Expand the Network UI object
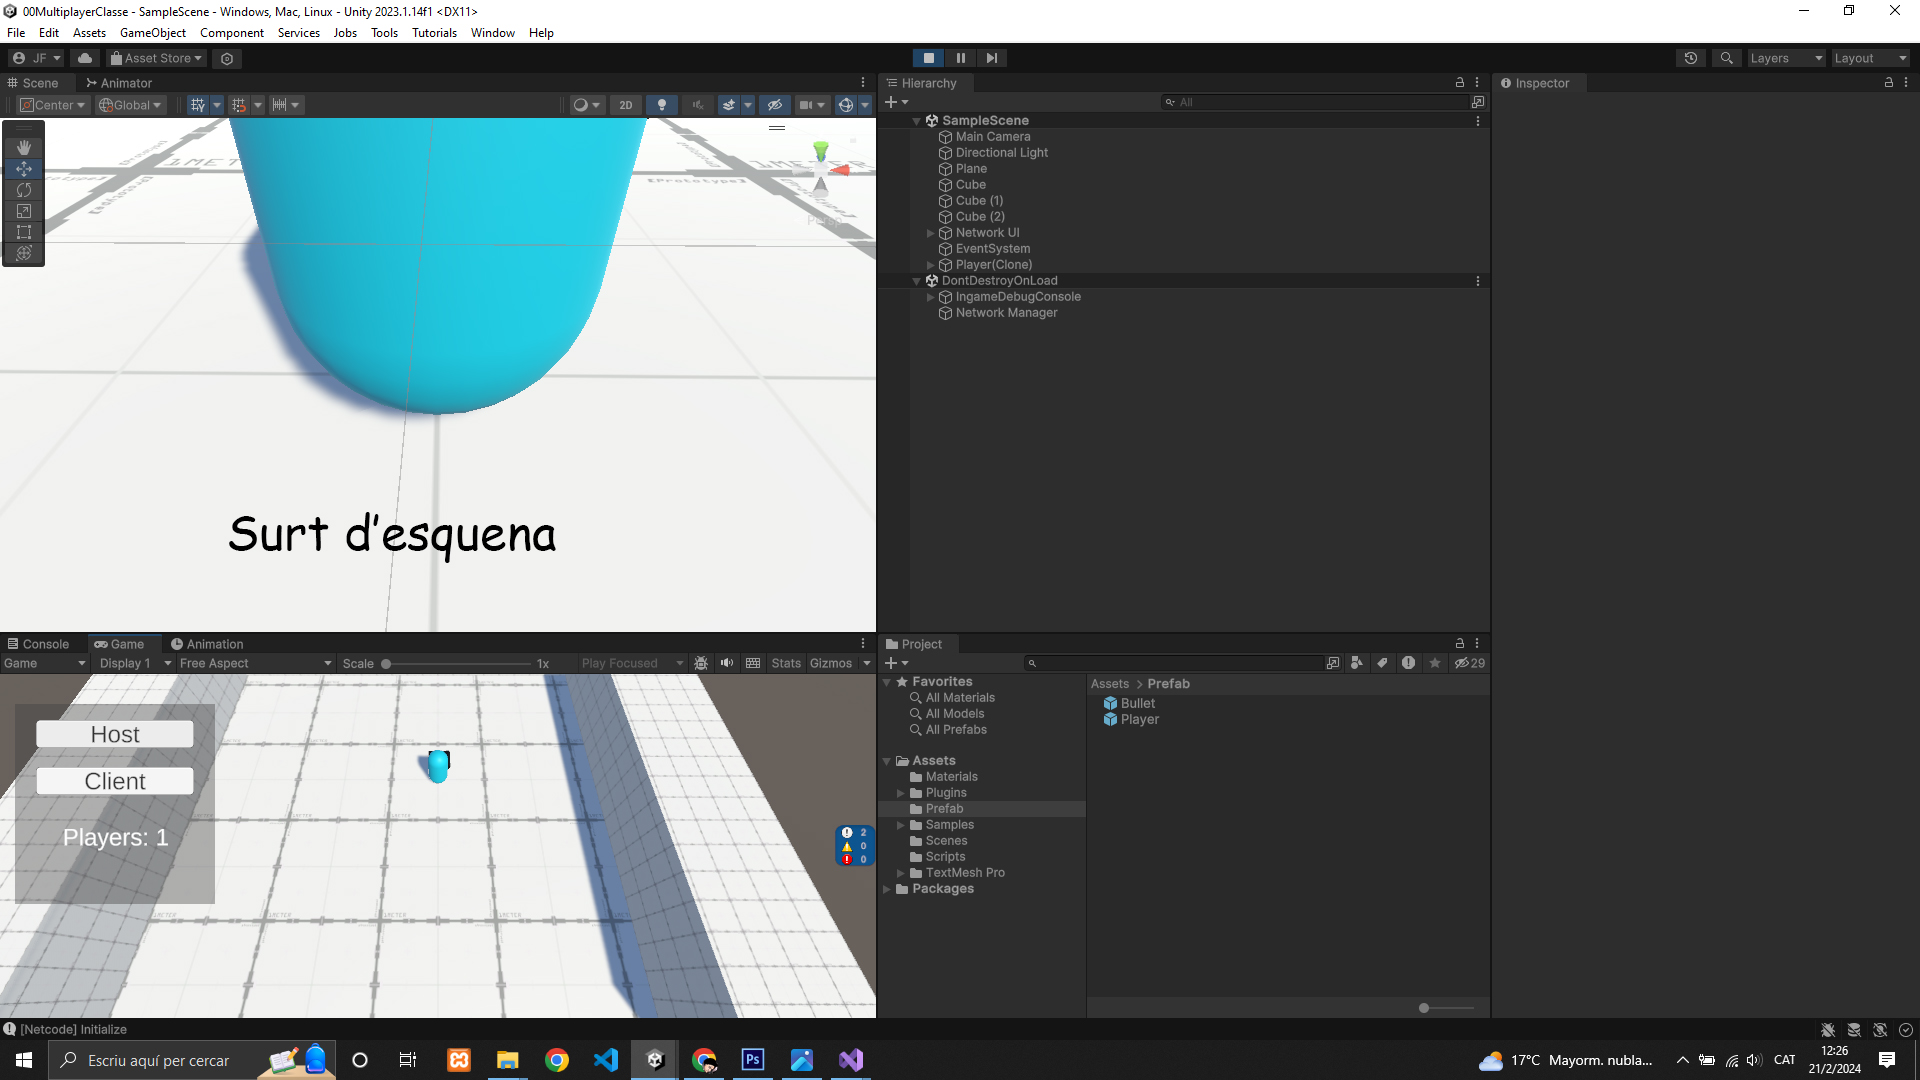The image size is (1920, 1080). click(931, 233)
